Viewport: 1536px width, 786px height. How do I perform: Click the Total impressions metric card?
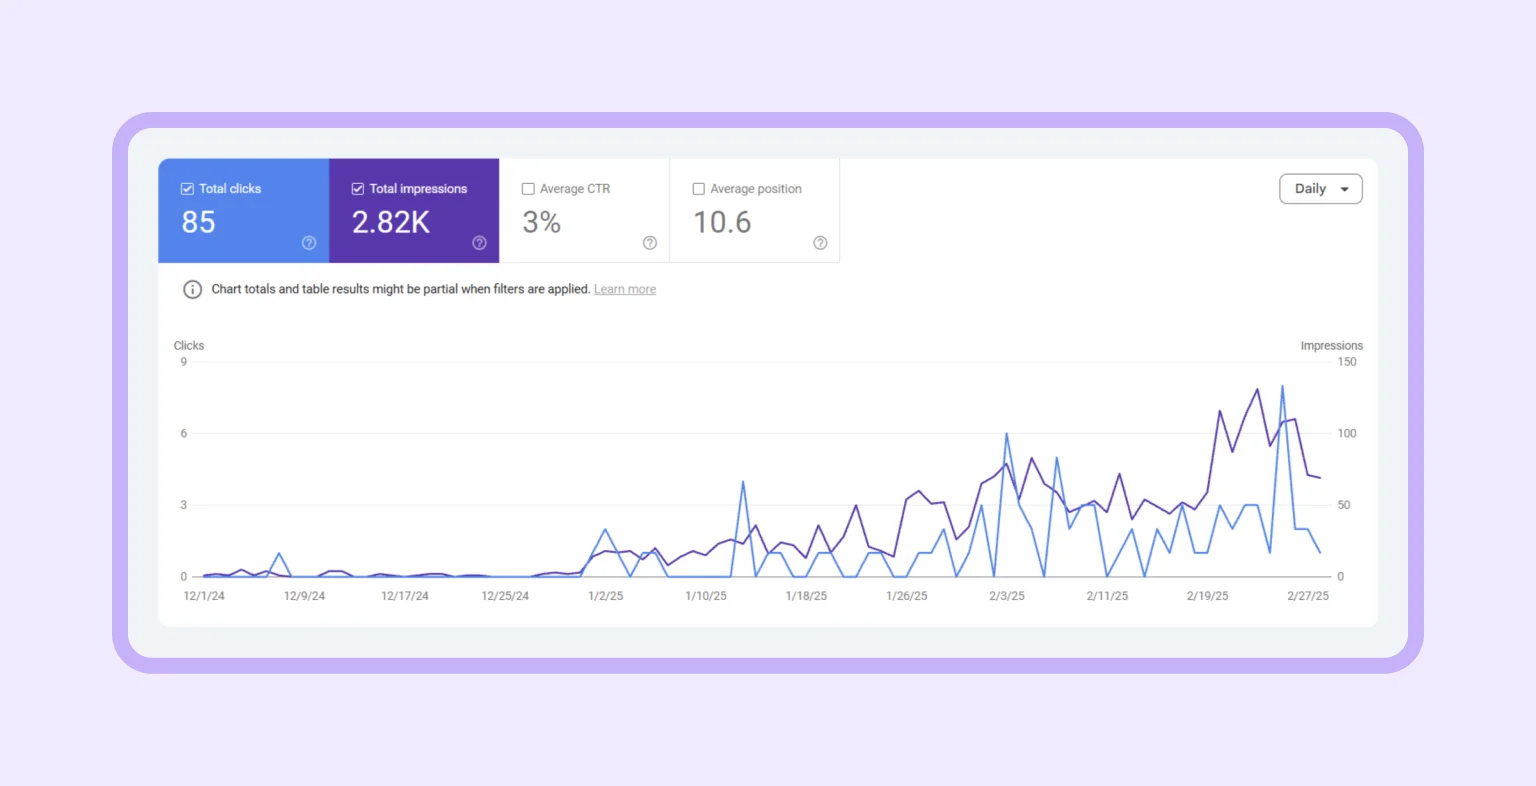coord(414,210)
